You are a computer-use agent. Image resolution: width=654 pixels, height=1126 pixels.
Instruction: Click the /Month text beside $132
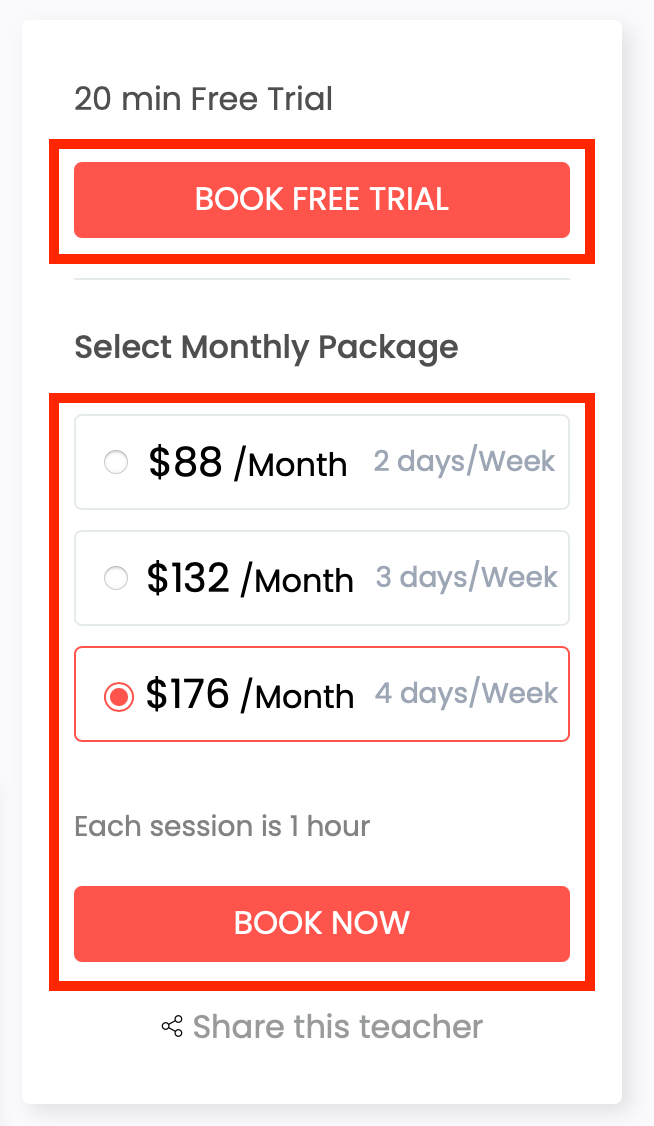point(297,580)
